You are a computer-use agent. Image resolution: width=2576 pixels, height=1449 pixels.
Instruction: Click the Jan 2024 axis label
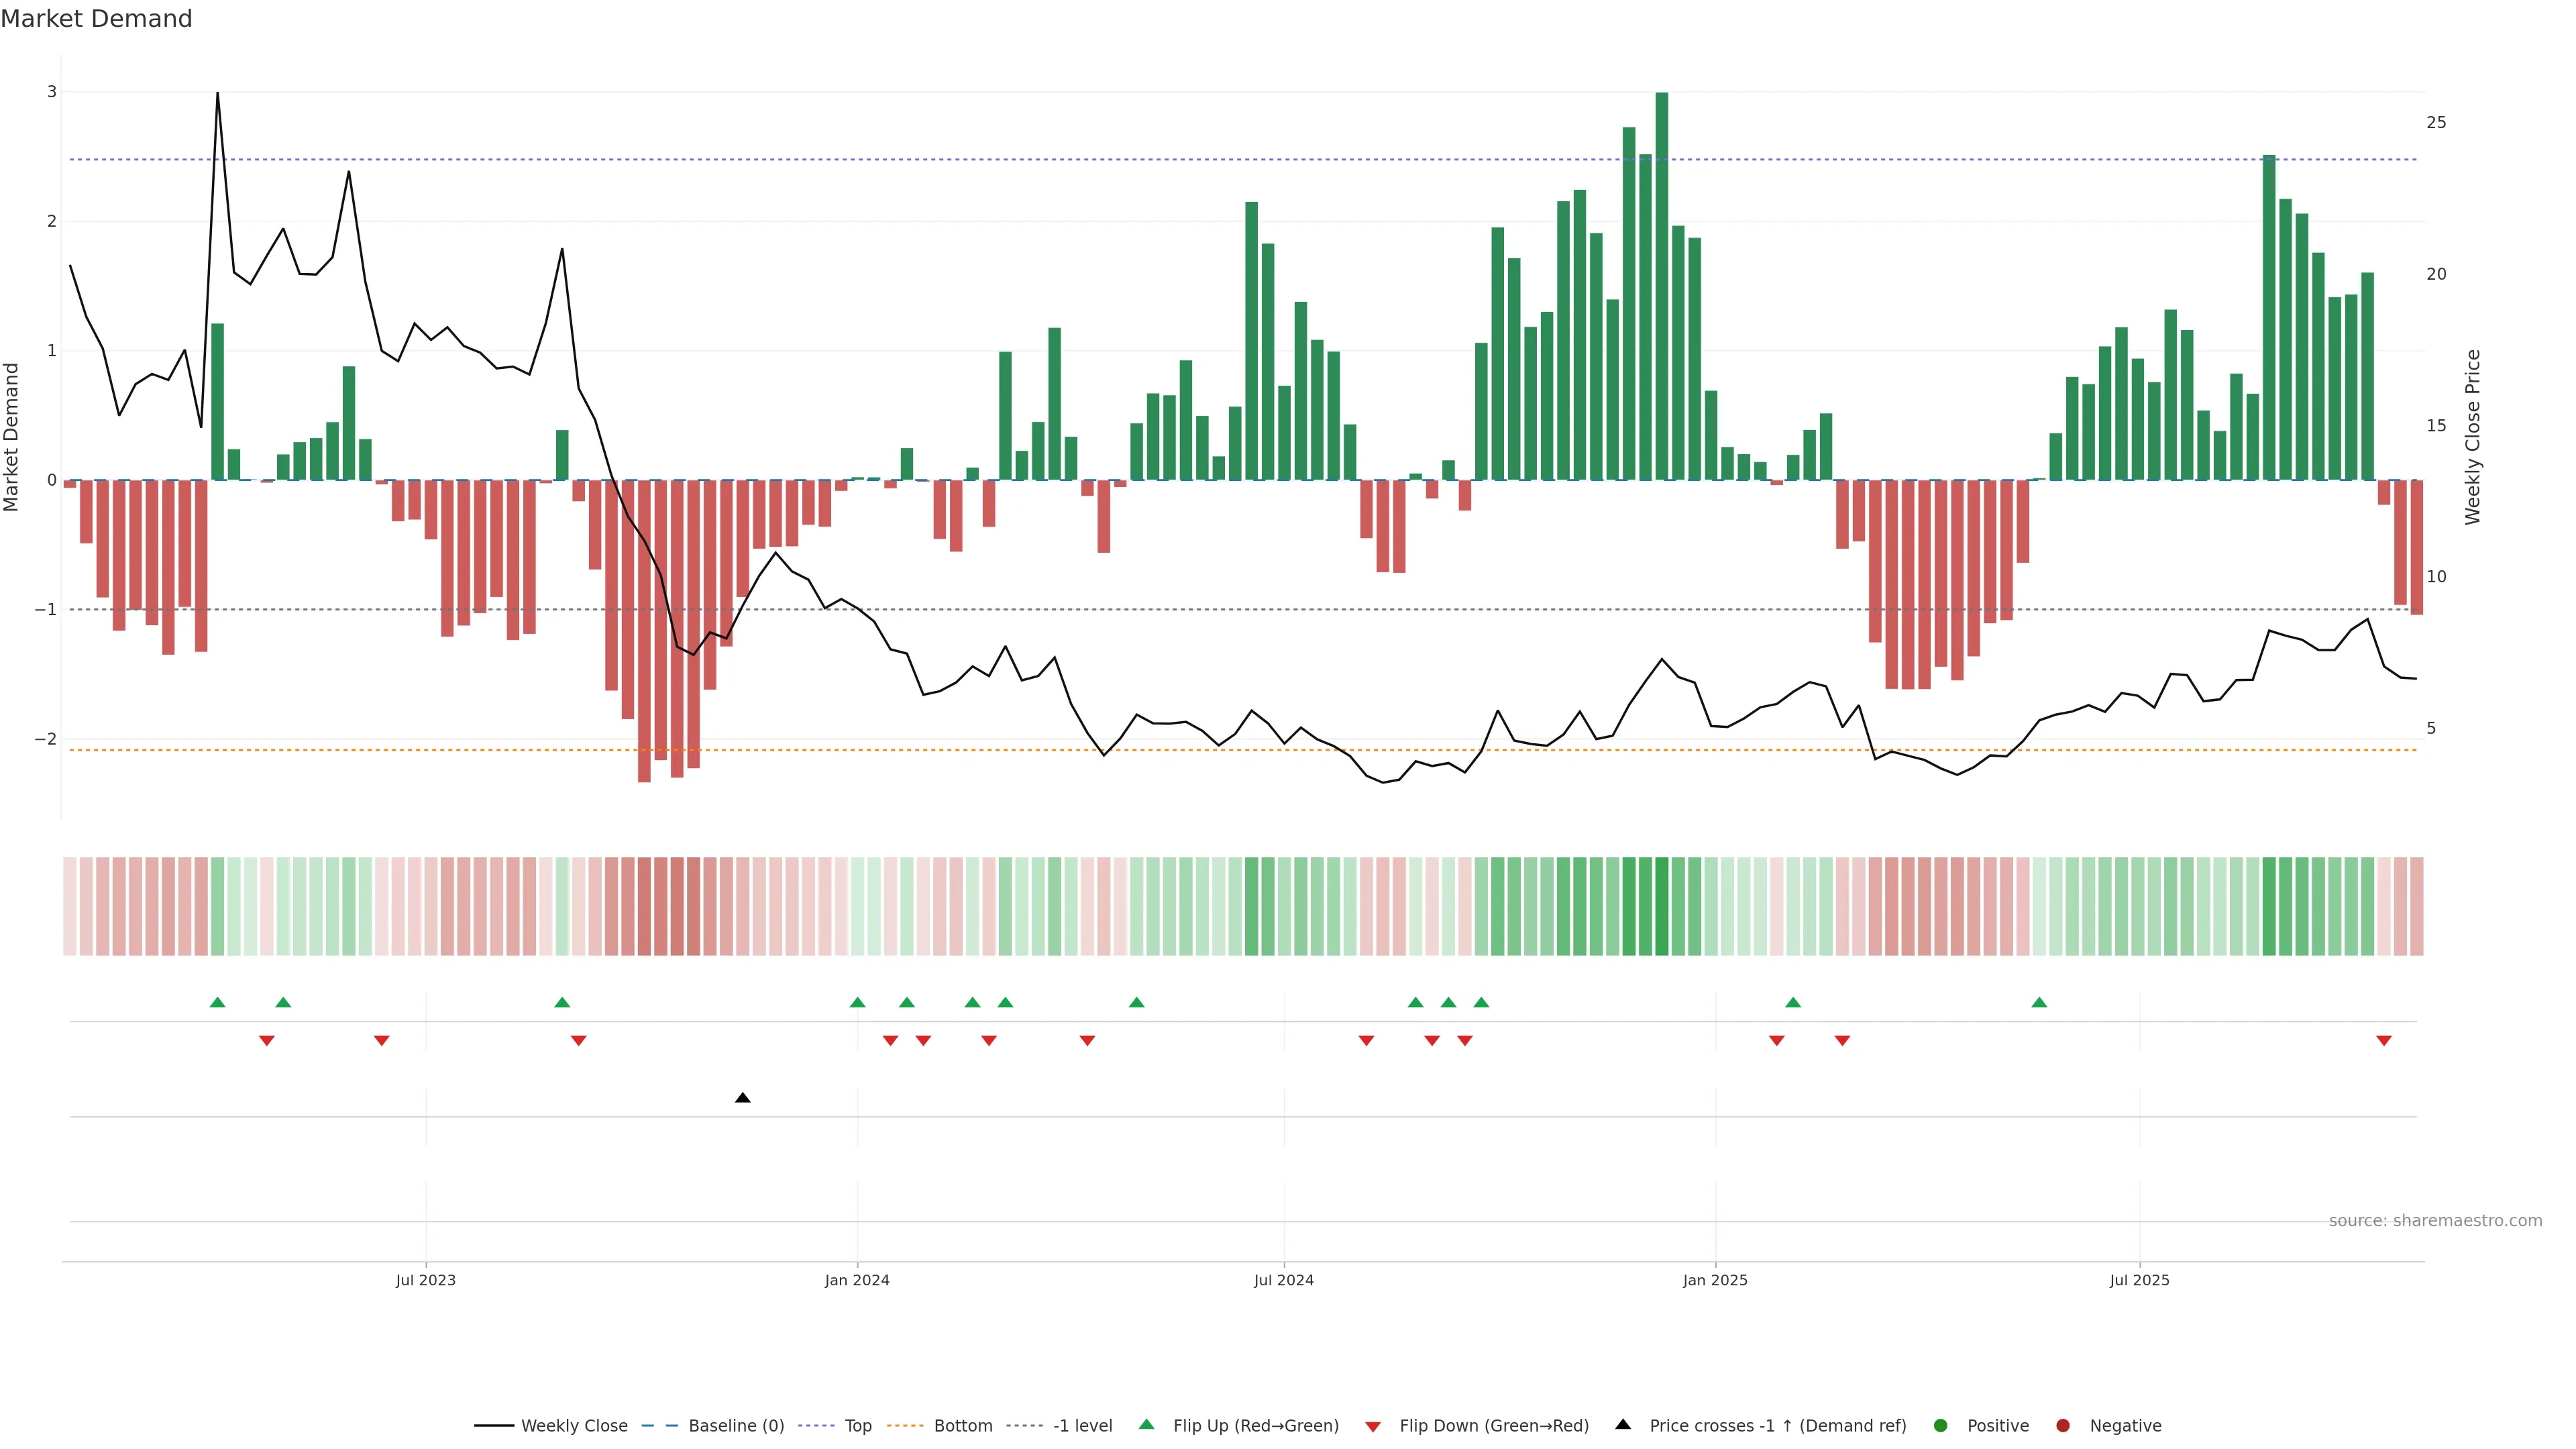click(x=857, y=1280)
